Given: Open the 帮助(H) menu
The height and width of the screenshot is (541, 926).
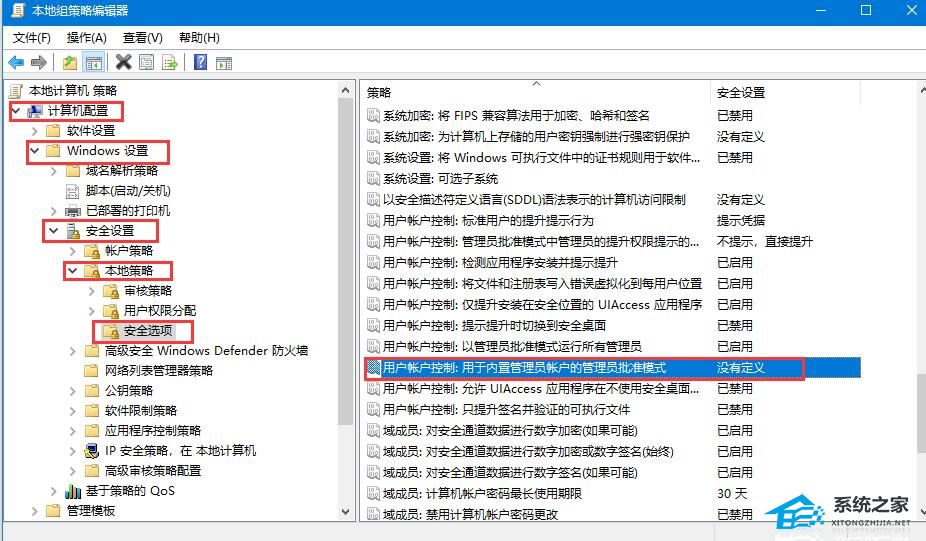Looking at the screenshot, I should (199, 38).
